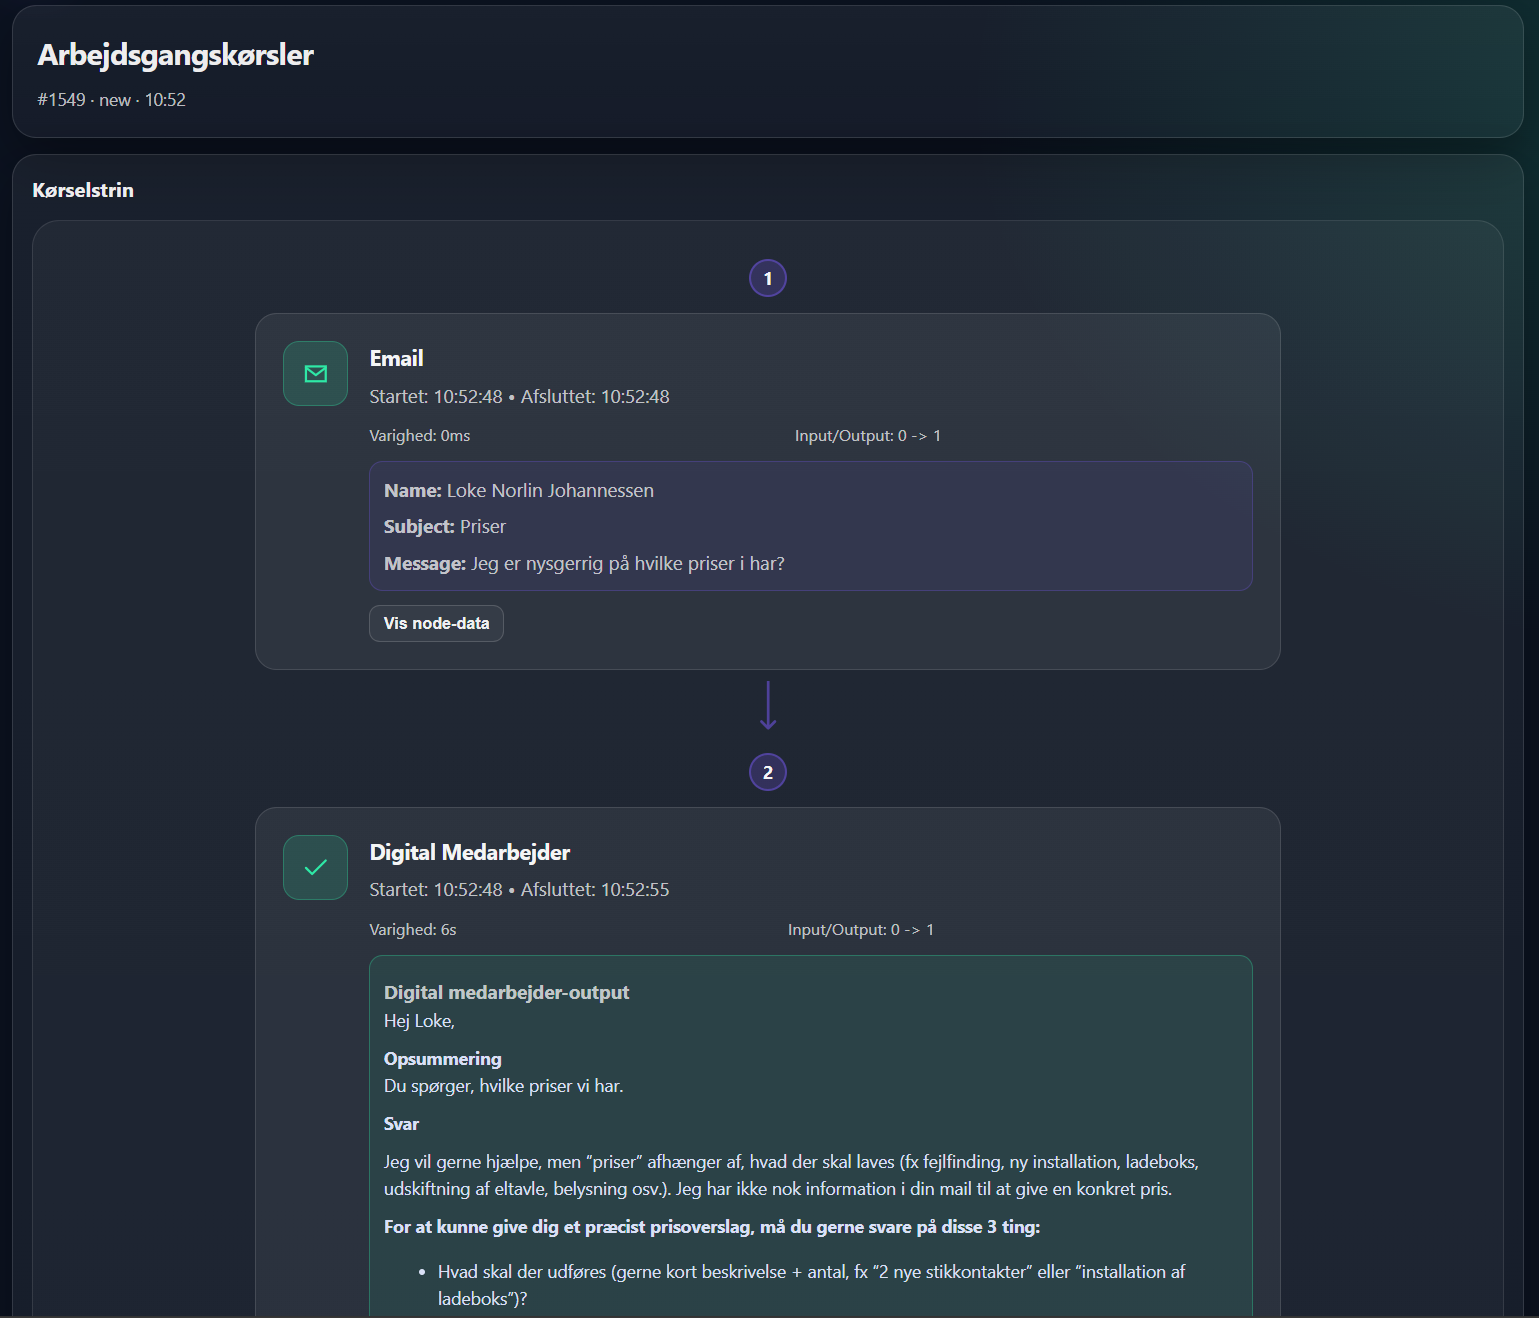This screenshot has width=1539, height=1318.
Task: Click the down arrow connector between steps
Action: click(x=767, y=706)
